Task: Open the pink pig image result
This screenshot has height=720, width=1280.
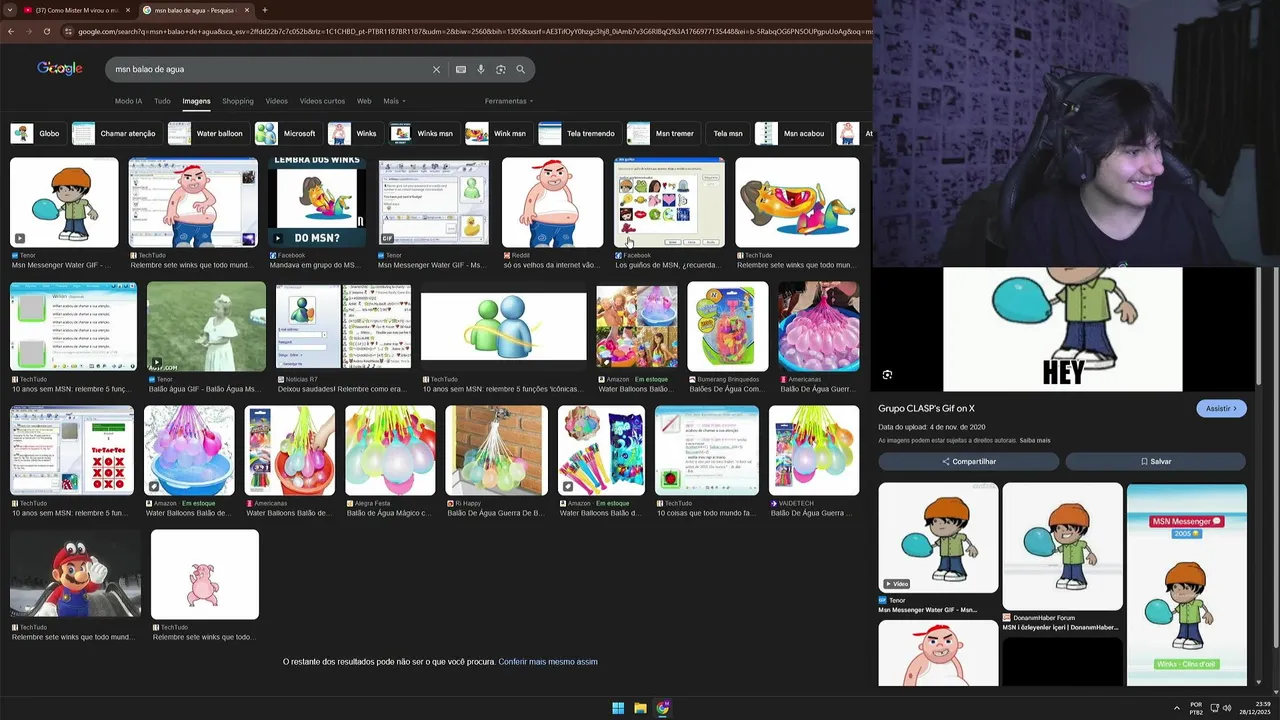Action: (x=205, y=574)
